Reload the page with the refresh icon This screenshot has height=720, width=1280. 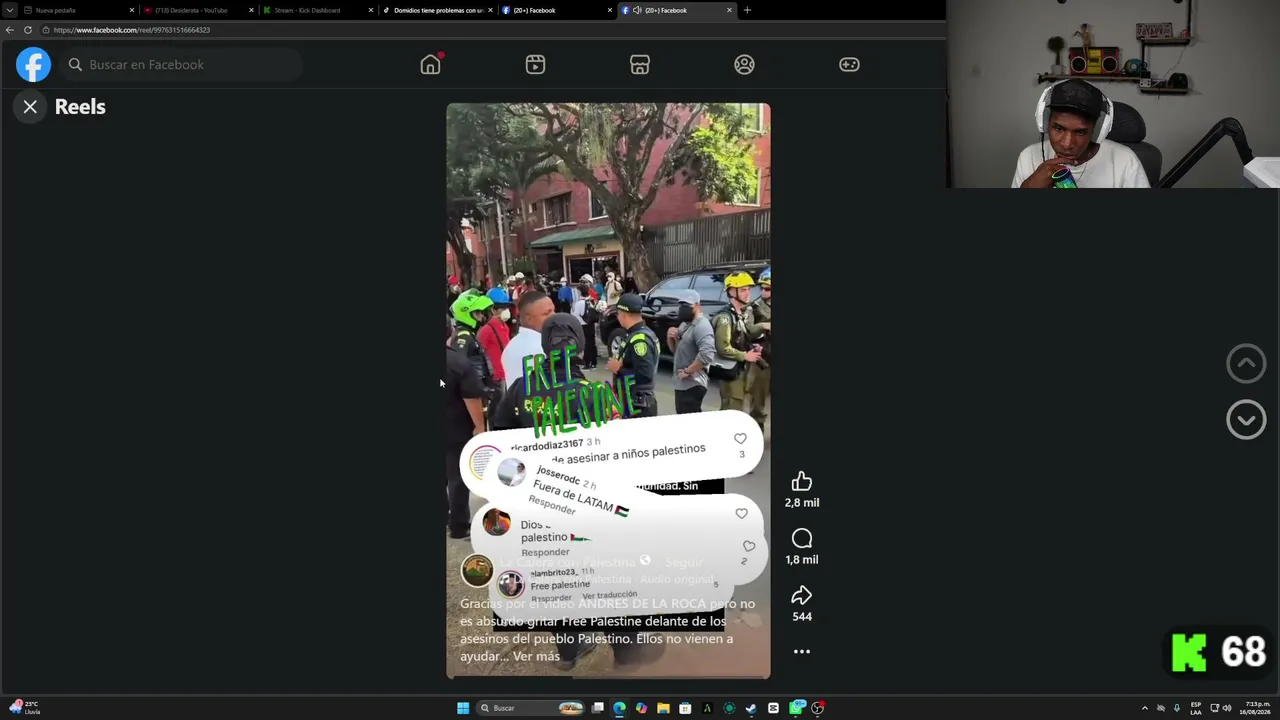pyautogui.click(x=27, y=30)
